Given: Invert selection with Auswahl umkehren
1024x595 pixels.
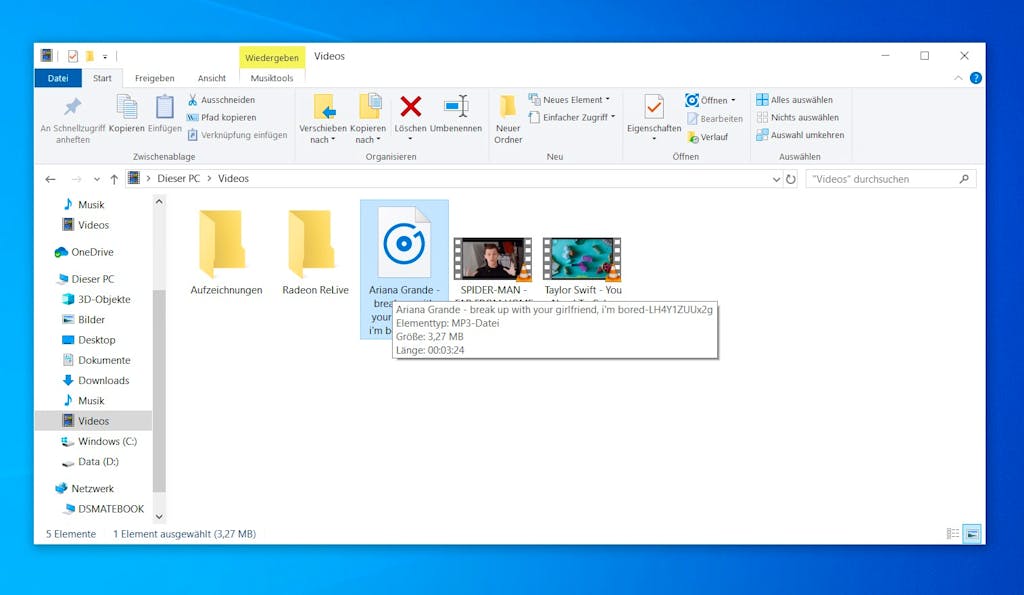Looking at the screenshot, I should pos(800,135).
